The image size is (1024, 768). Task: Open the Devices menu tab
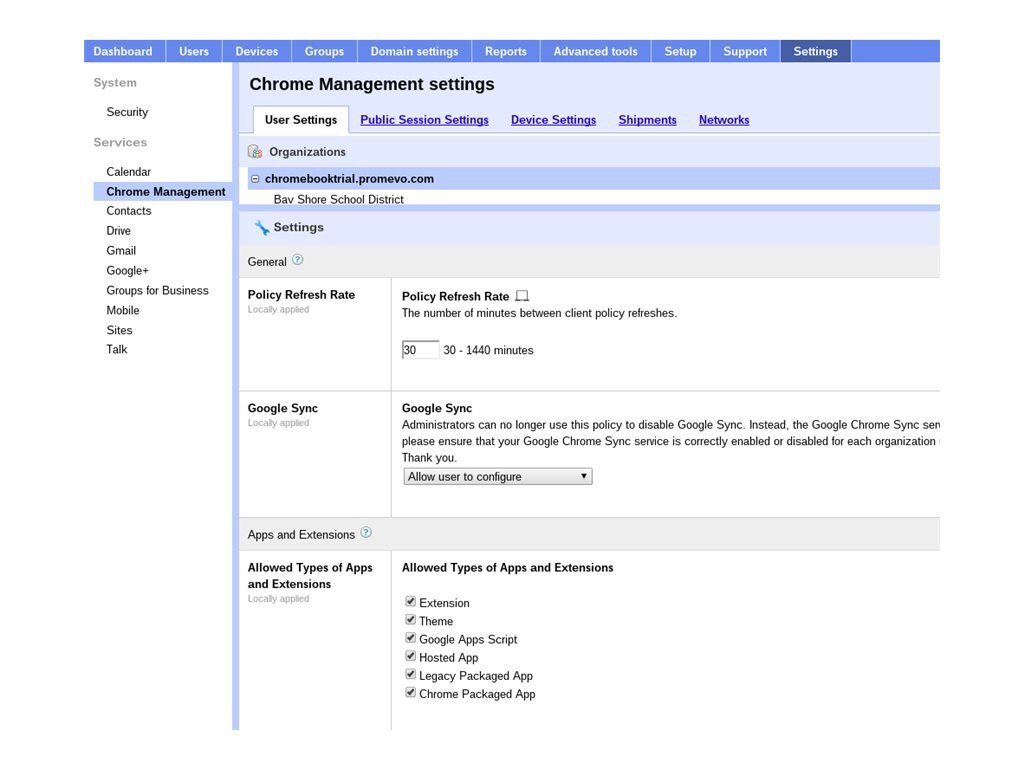click(256, 51)
